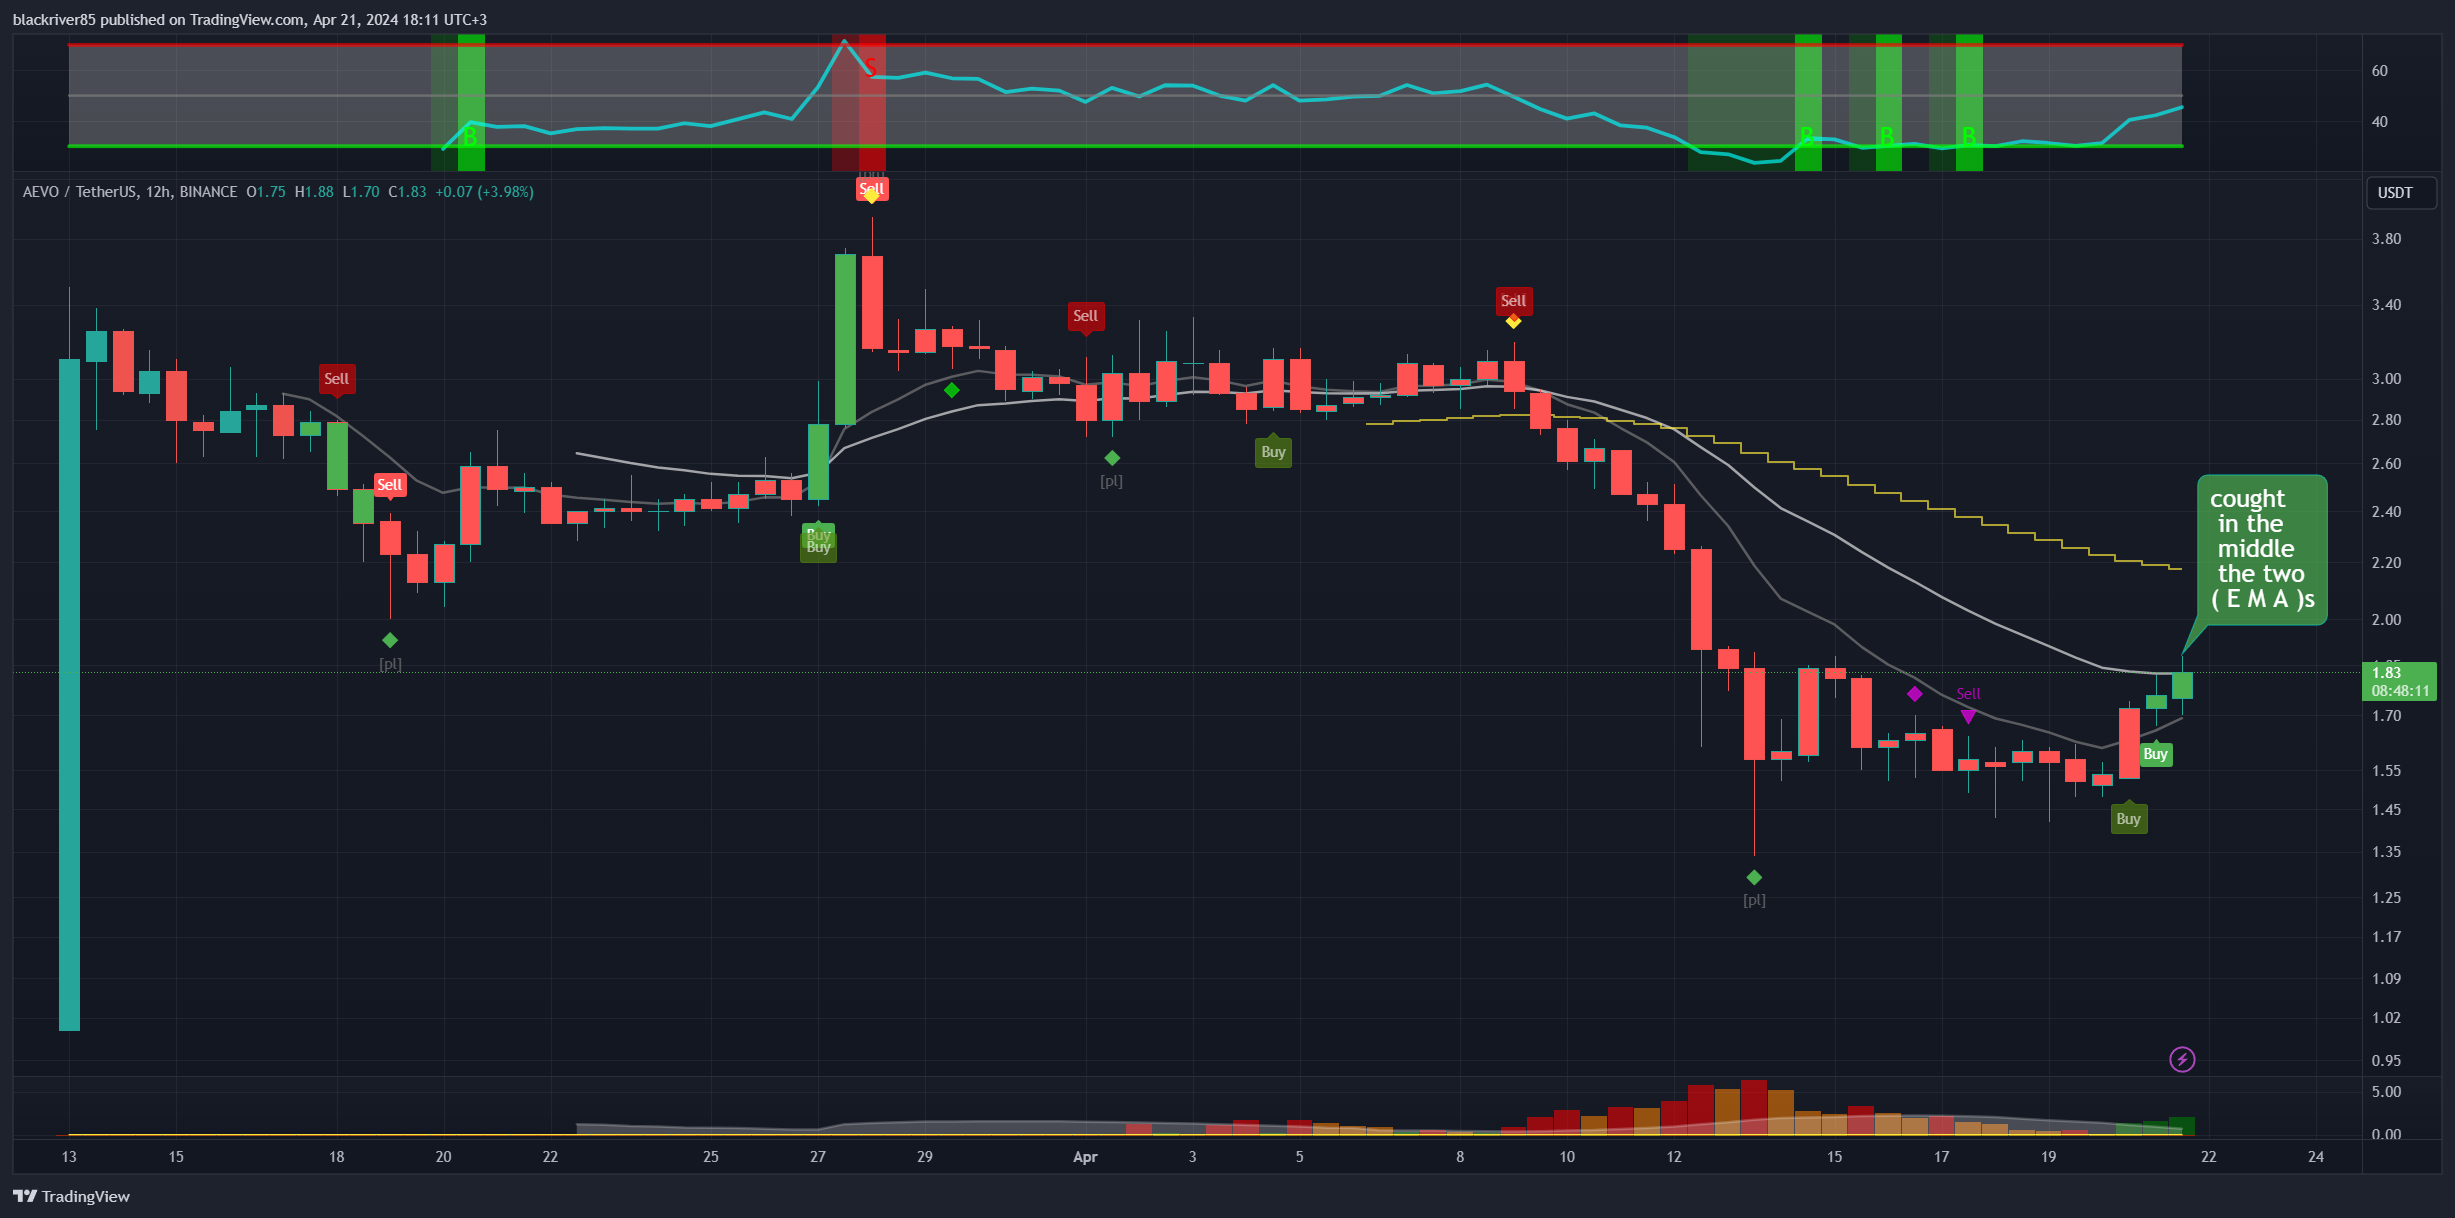
Task: Click the 3.80 price axis label
Action: (2386, 239)
